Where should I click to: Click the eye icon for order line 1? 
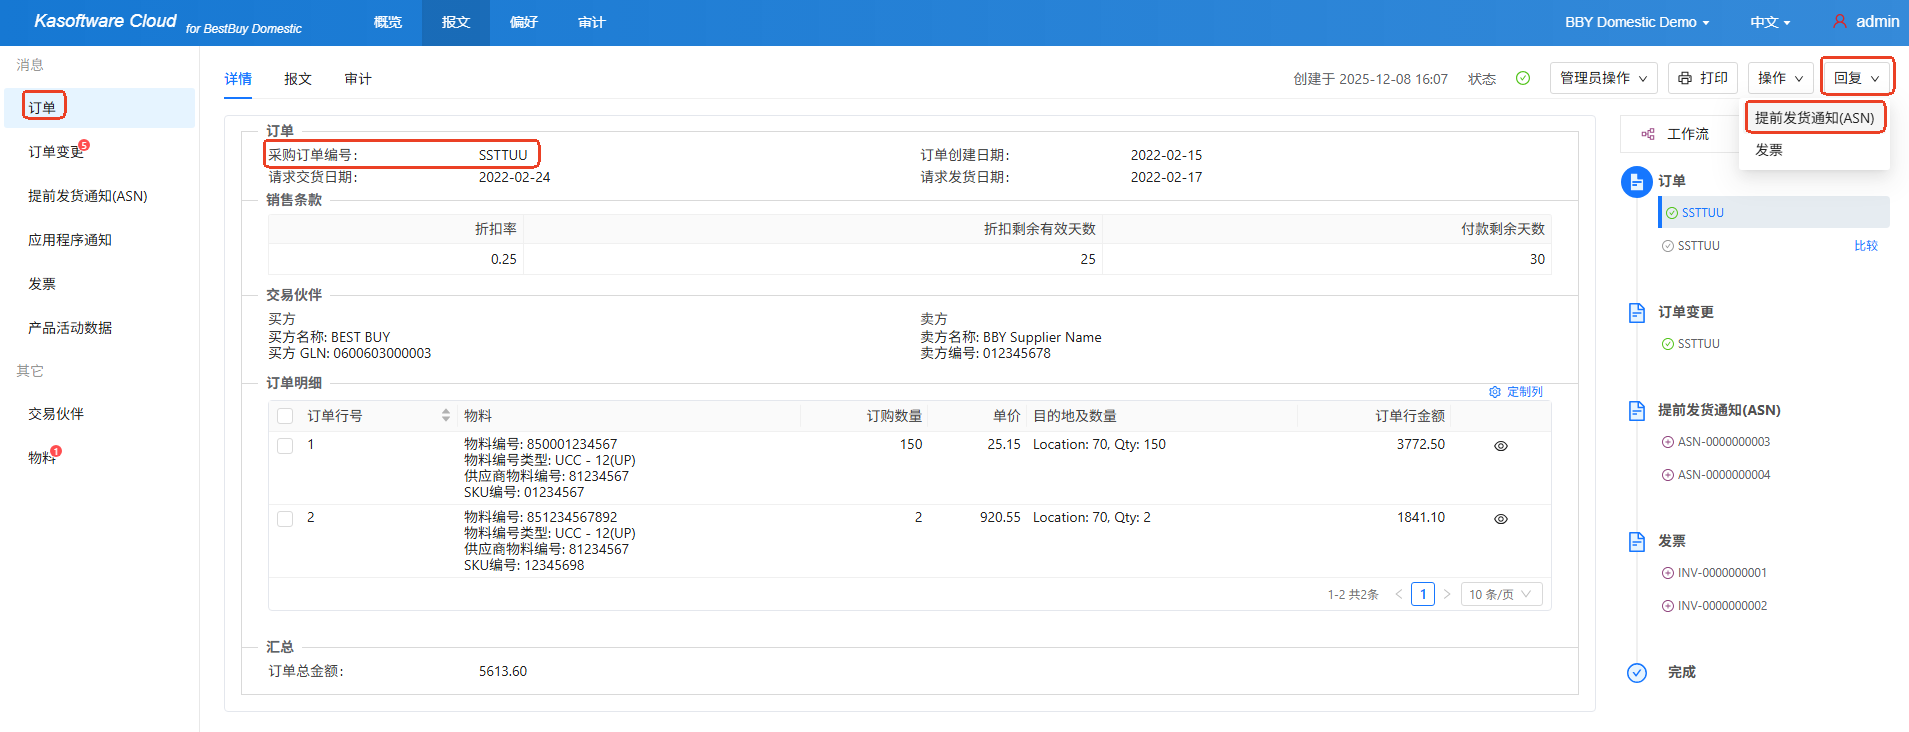(1500, 446)
